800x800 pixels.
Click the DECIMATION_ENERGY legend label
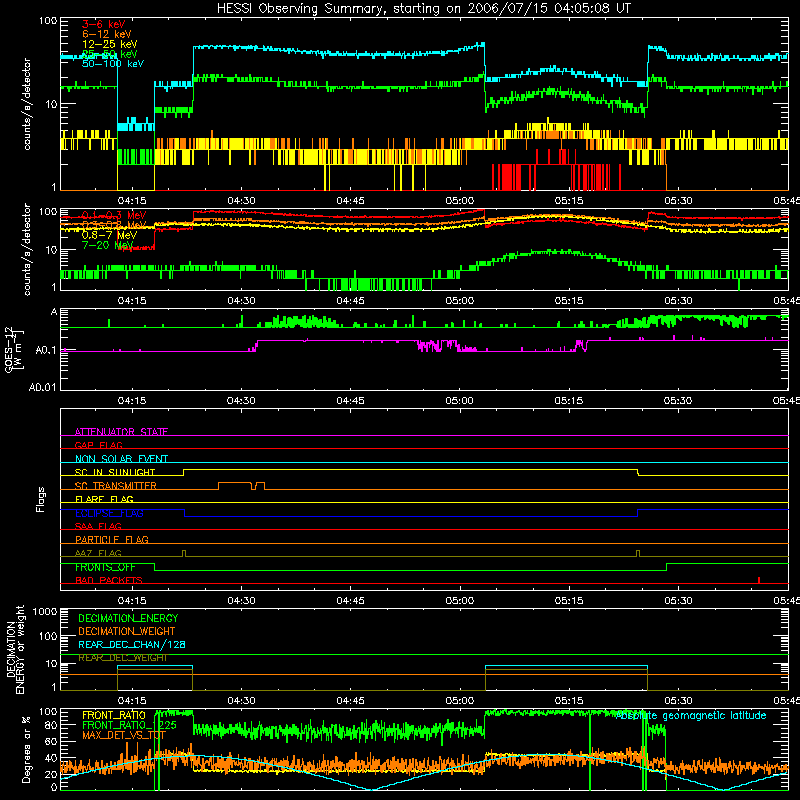(128, 618)
